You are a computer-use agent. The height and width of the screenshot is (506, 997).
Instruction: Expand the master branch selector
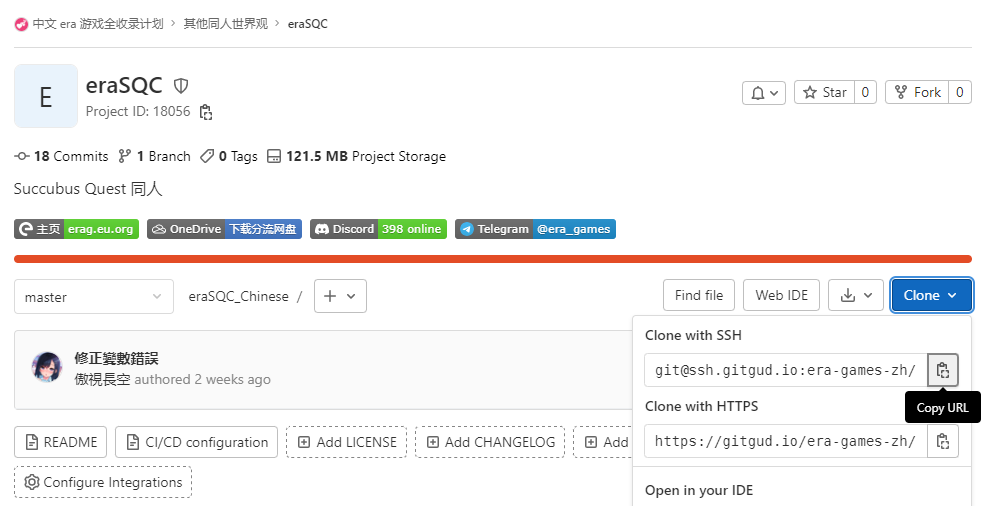point(93,297)
